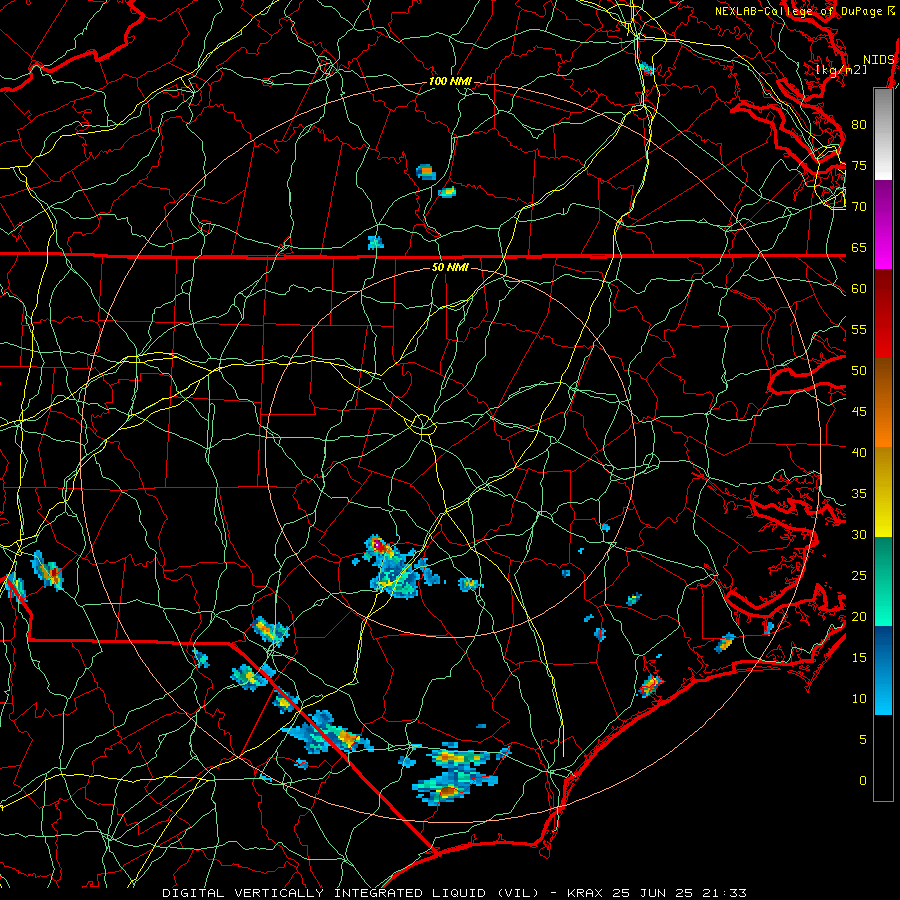Viewport: 900px width, 900px height.
Task: Click the 15 value on the scale
Action: (859, 658)
